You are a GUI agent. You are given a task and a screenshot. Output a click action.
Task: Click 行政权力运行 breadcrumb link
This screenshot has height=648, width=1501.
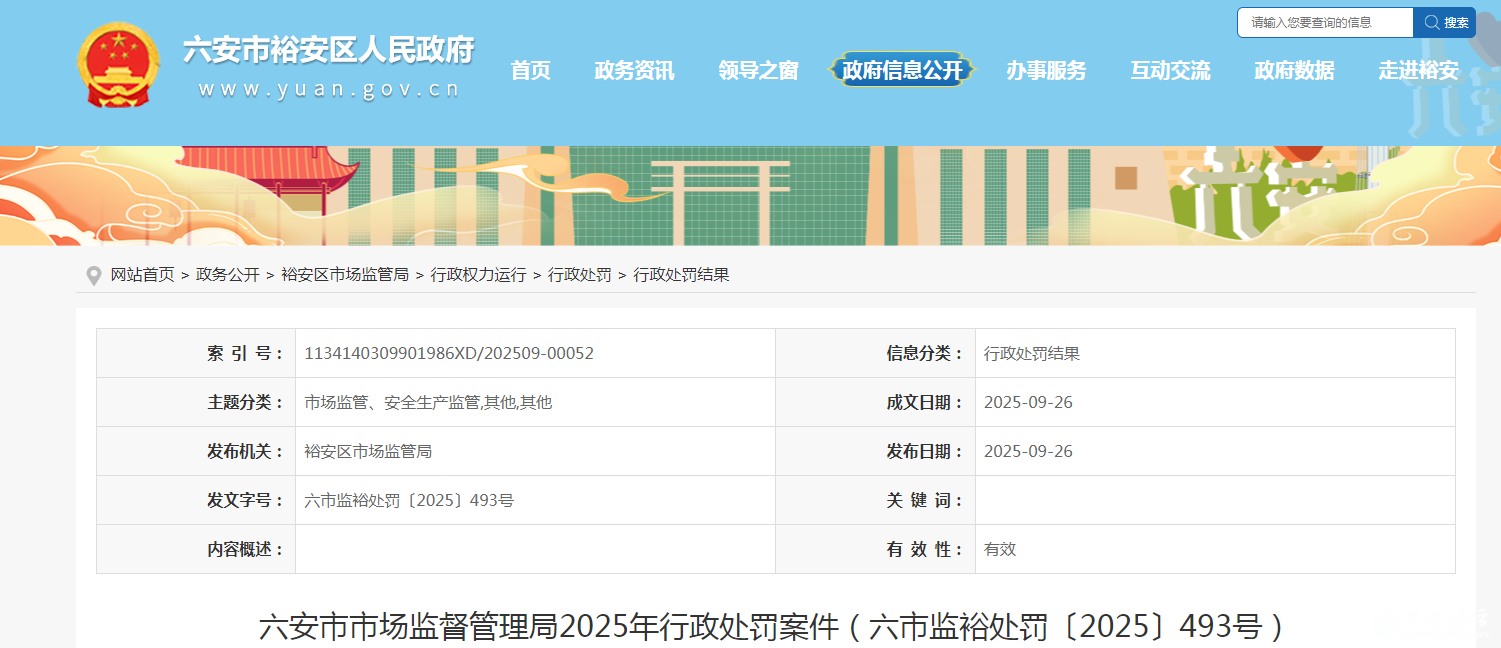coord(478,275)
